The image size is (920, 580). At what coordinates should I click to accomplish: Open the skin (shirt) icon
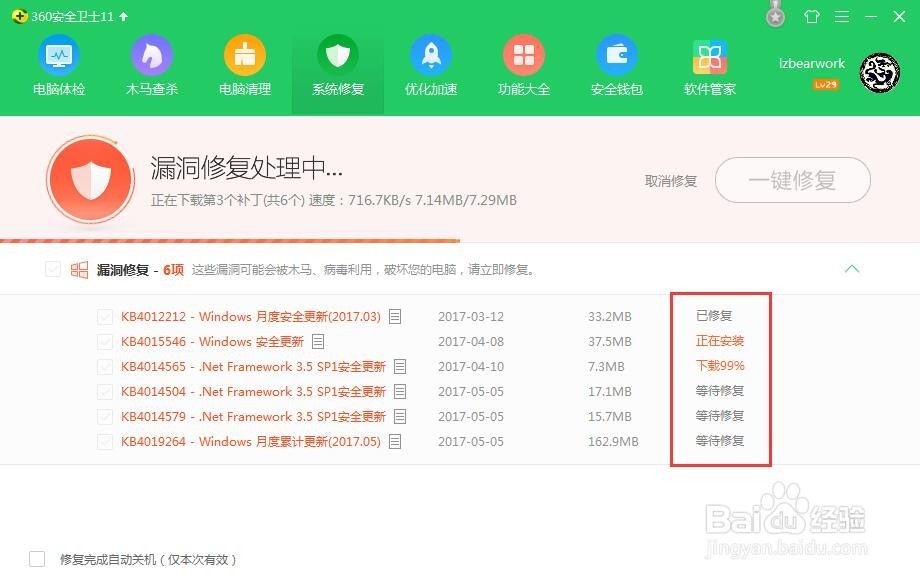pyautogui.click(x=812, y=16)
